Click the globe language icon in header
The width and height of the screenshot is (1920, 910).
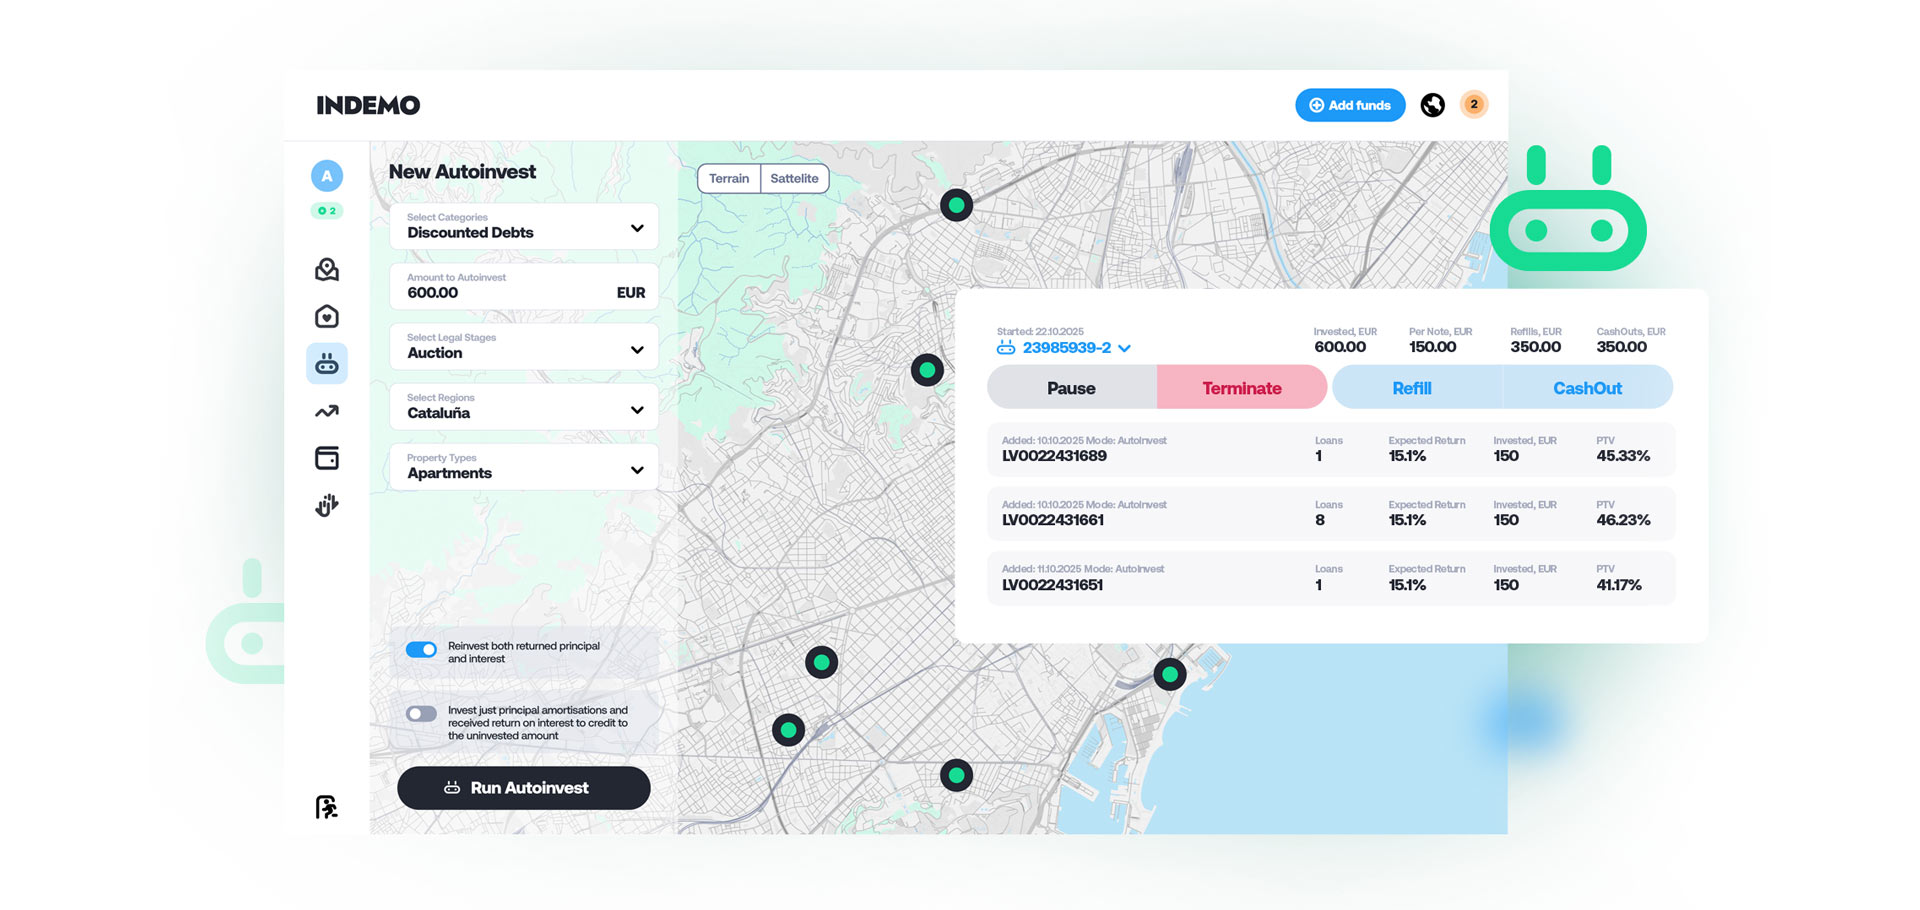1432,105
